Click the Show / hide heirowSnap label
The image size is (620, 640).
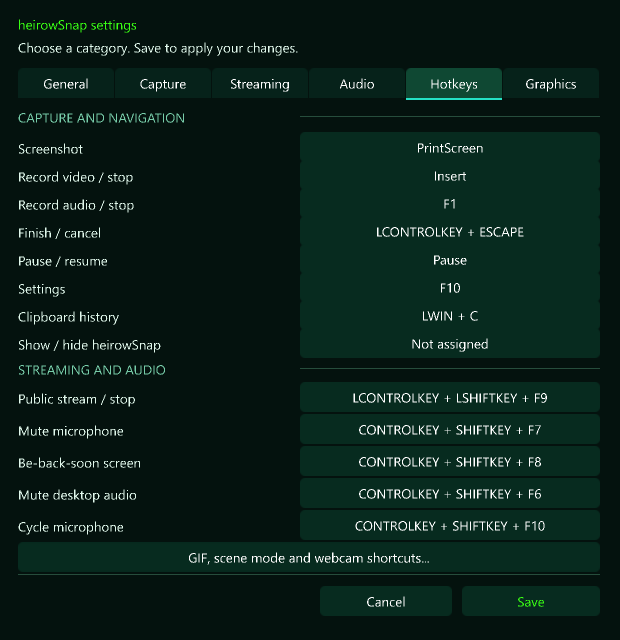click(89, 345)
